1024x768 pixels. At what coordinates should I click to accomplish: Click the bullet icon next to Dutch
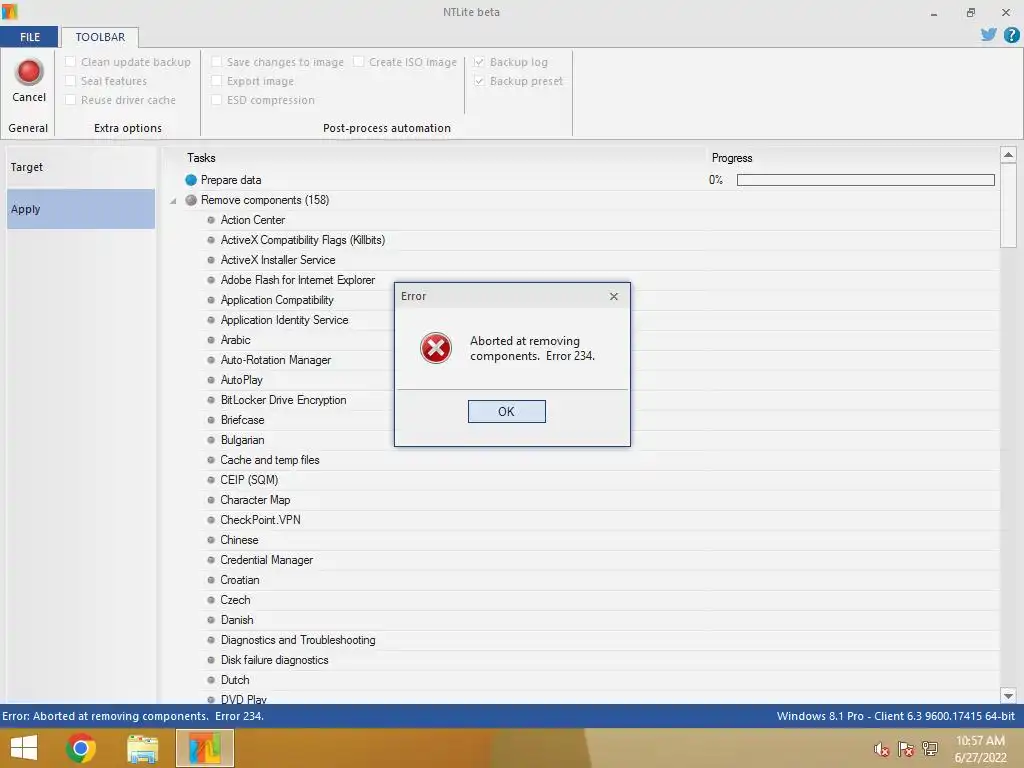(211, 680)
